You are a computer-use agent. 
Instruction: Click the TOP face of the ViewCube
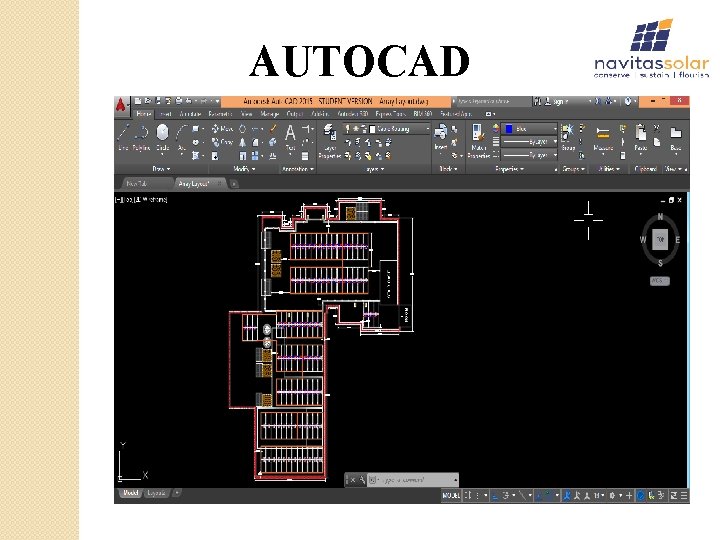[660, 239]
